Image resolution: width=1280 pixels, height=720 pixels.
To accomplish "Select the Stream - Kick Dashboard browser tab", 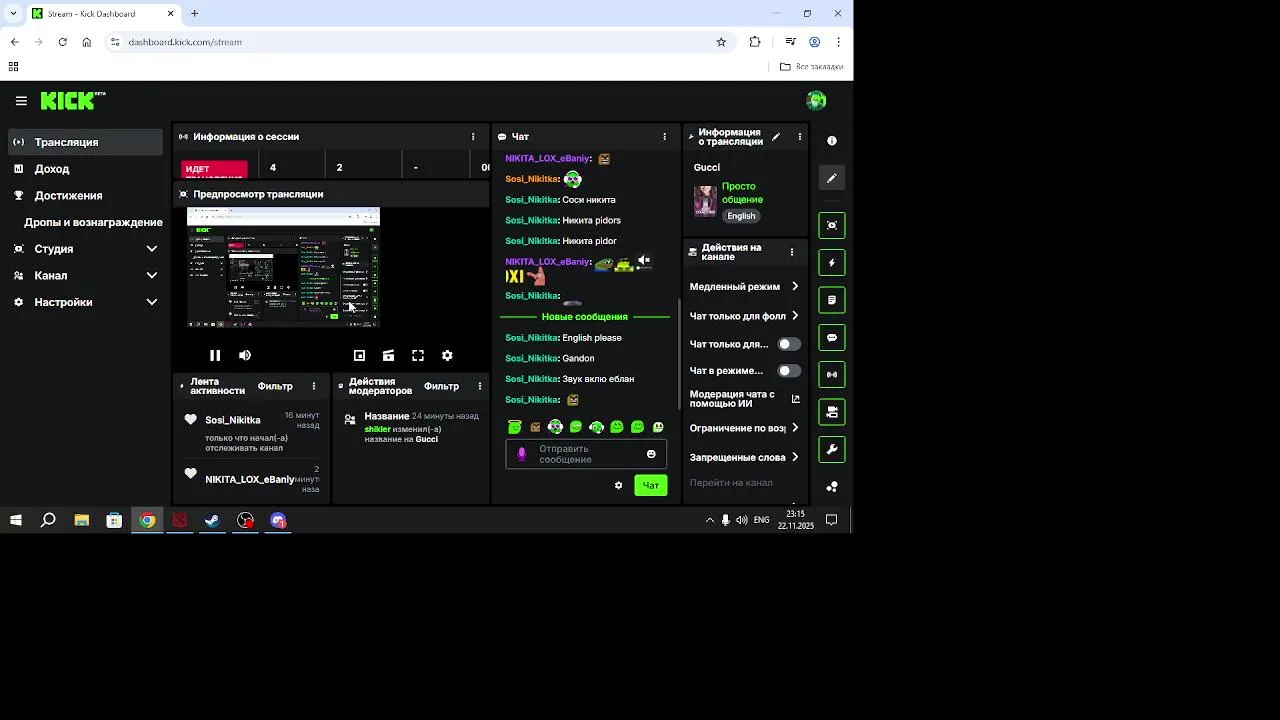I will (103, 13).
